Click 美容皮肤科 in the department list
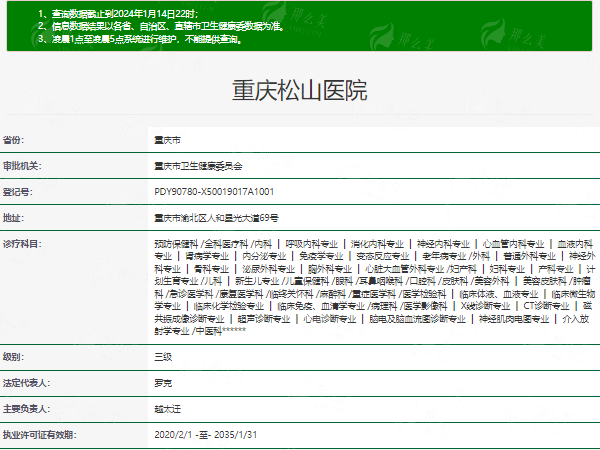 coord(545,281)
